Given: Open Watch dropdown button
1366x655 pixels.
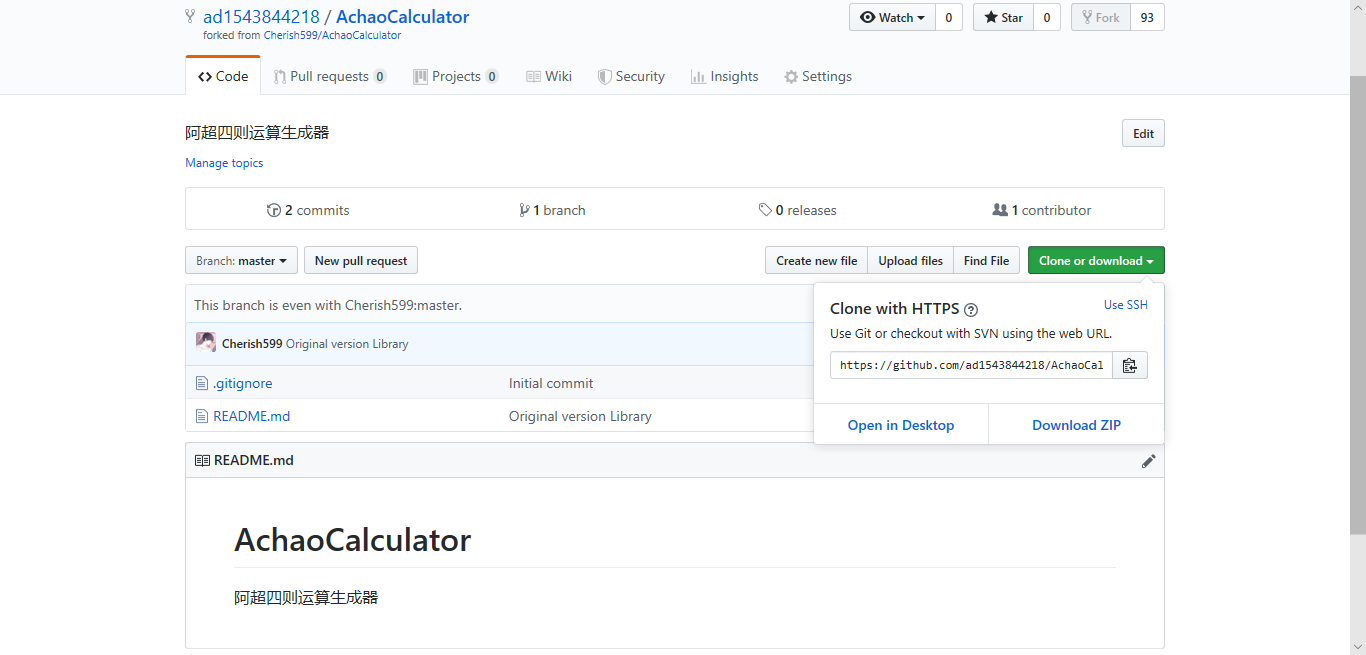Looking at the screenshot, I should tap(892, 17).
